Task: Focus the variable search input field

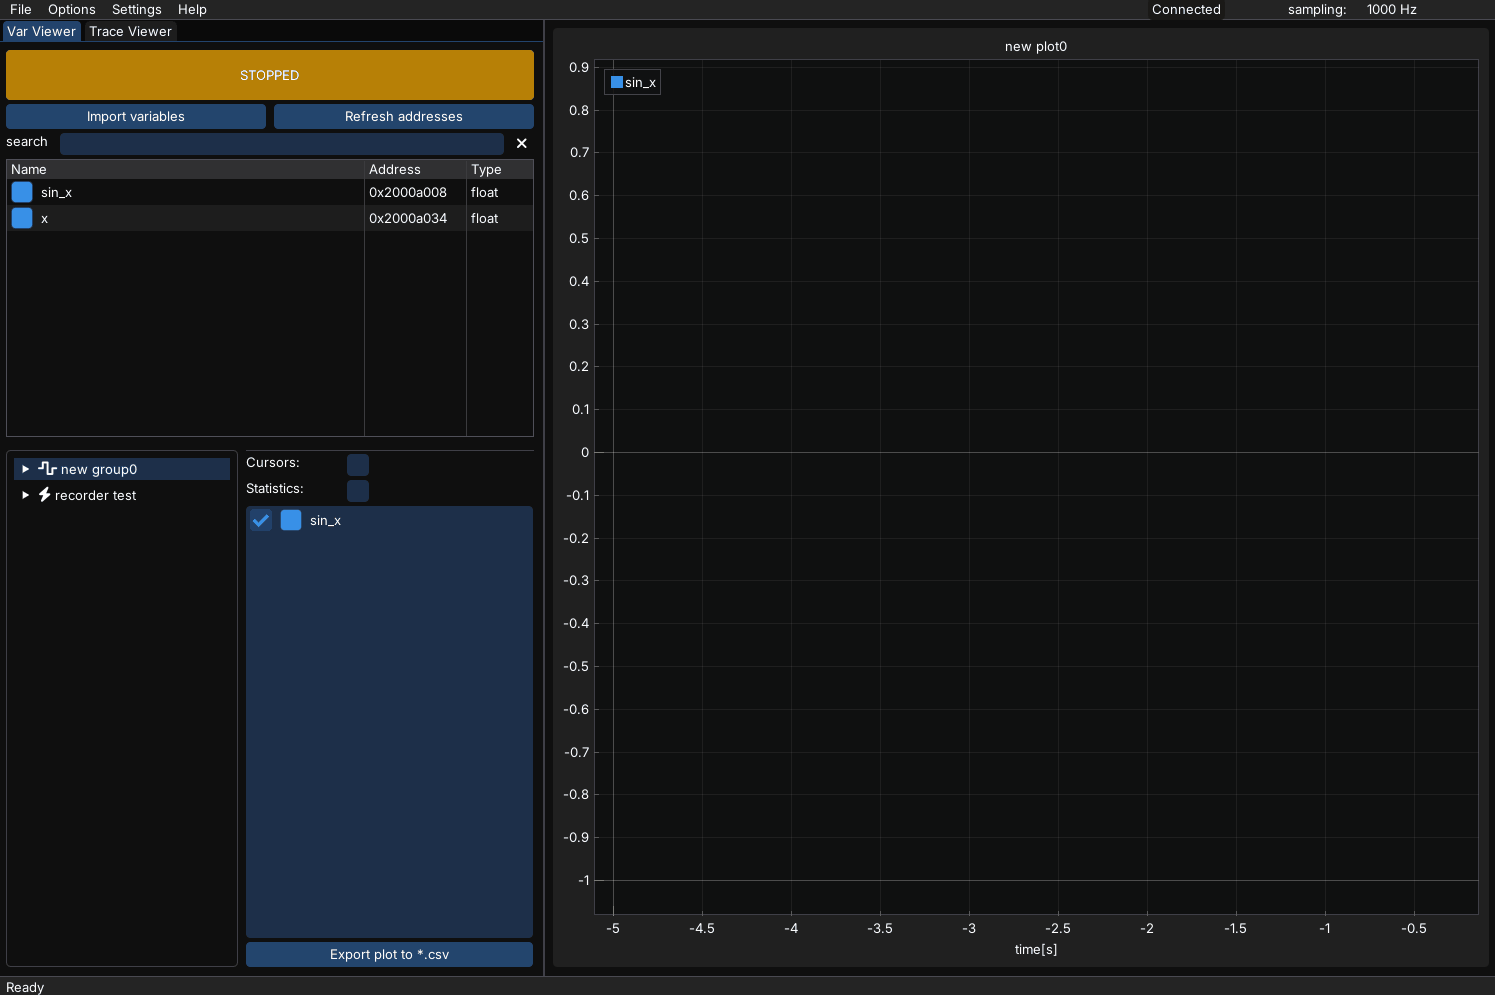Action: click(281, 143)
